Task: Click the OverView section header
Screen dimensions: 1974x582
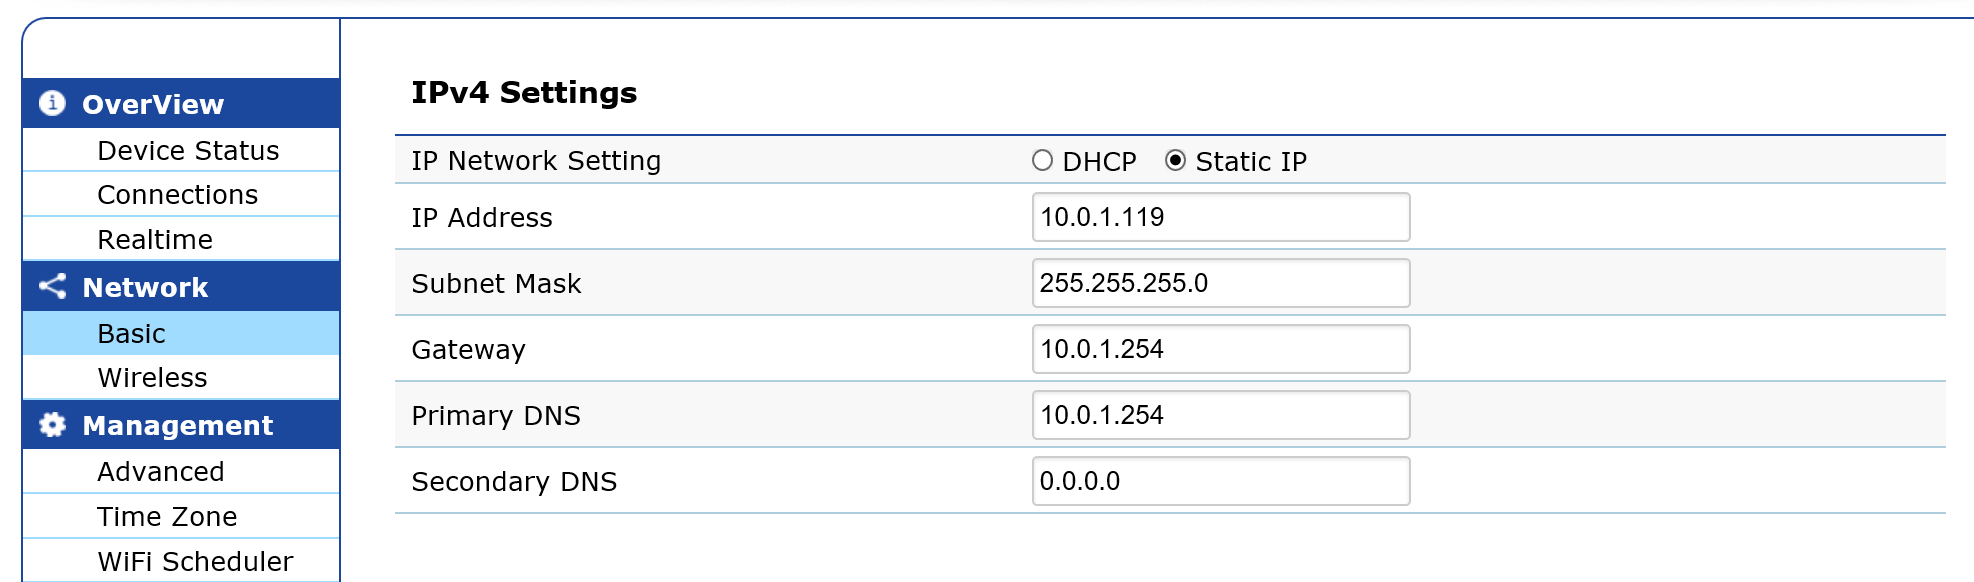Action: [x=181, y=103]
